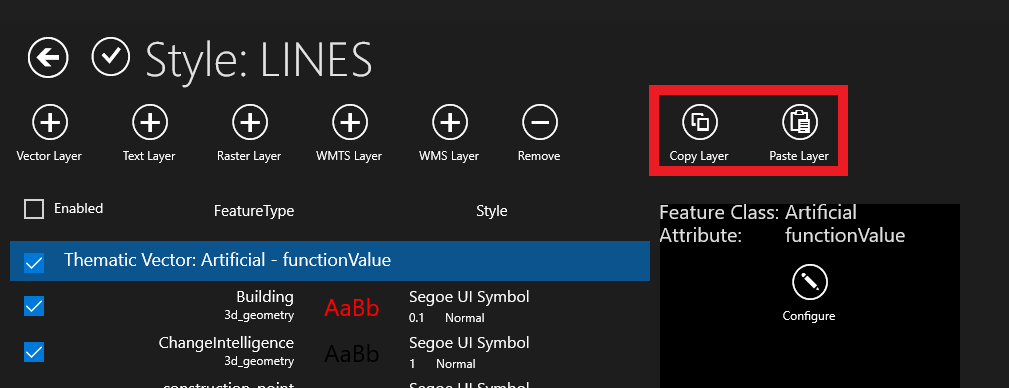1009x388 pixels.
Task: Uncheck the ChangeIntelligence row checkbox
Action: click(x=33, y=352)
